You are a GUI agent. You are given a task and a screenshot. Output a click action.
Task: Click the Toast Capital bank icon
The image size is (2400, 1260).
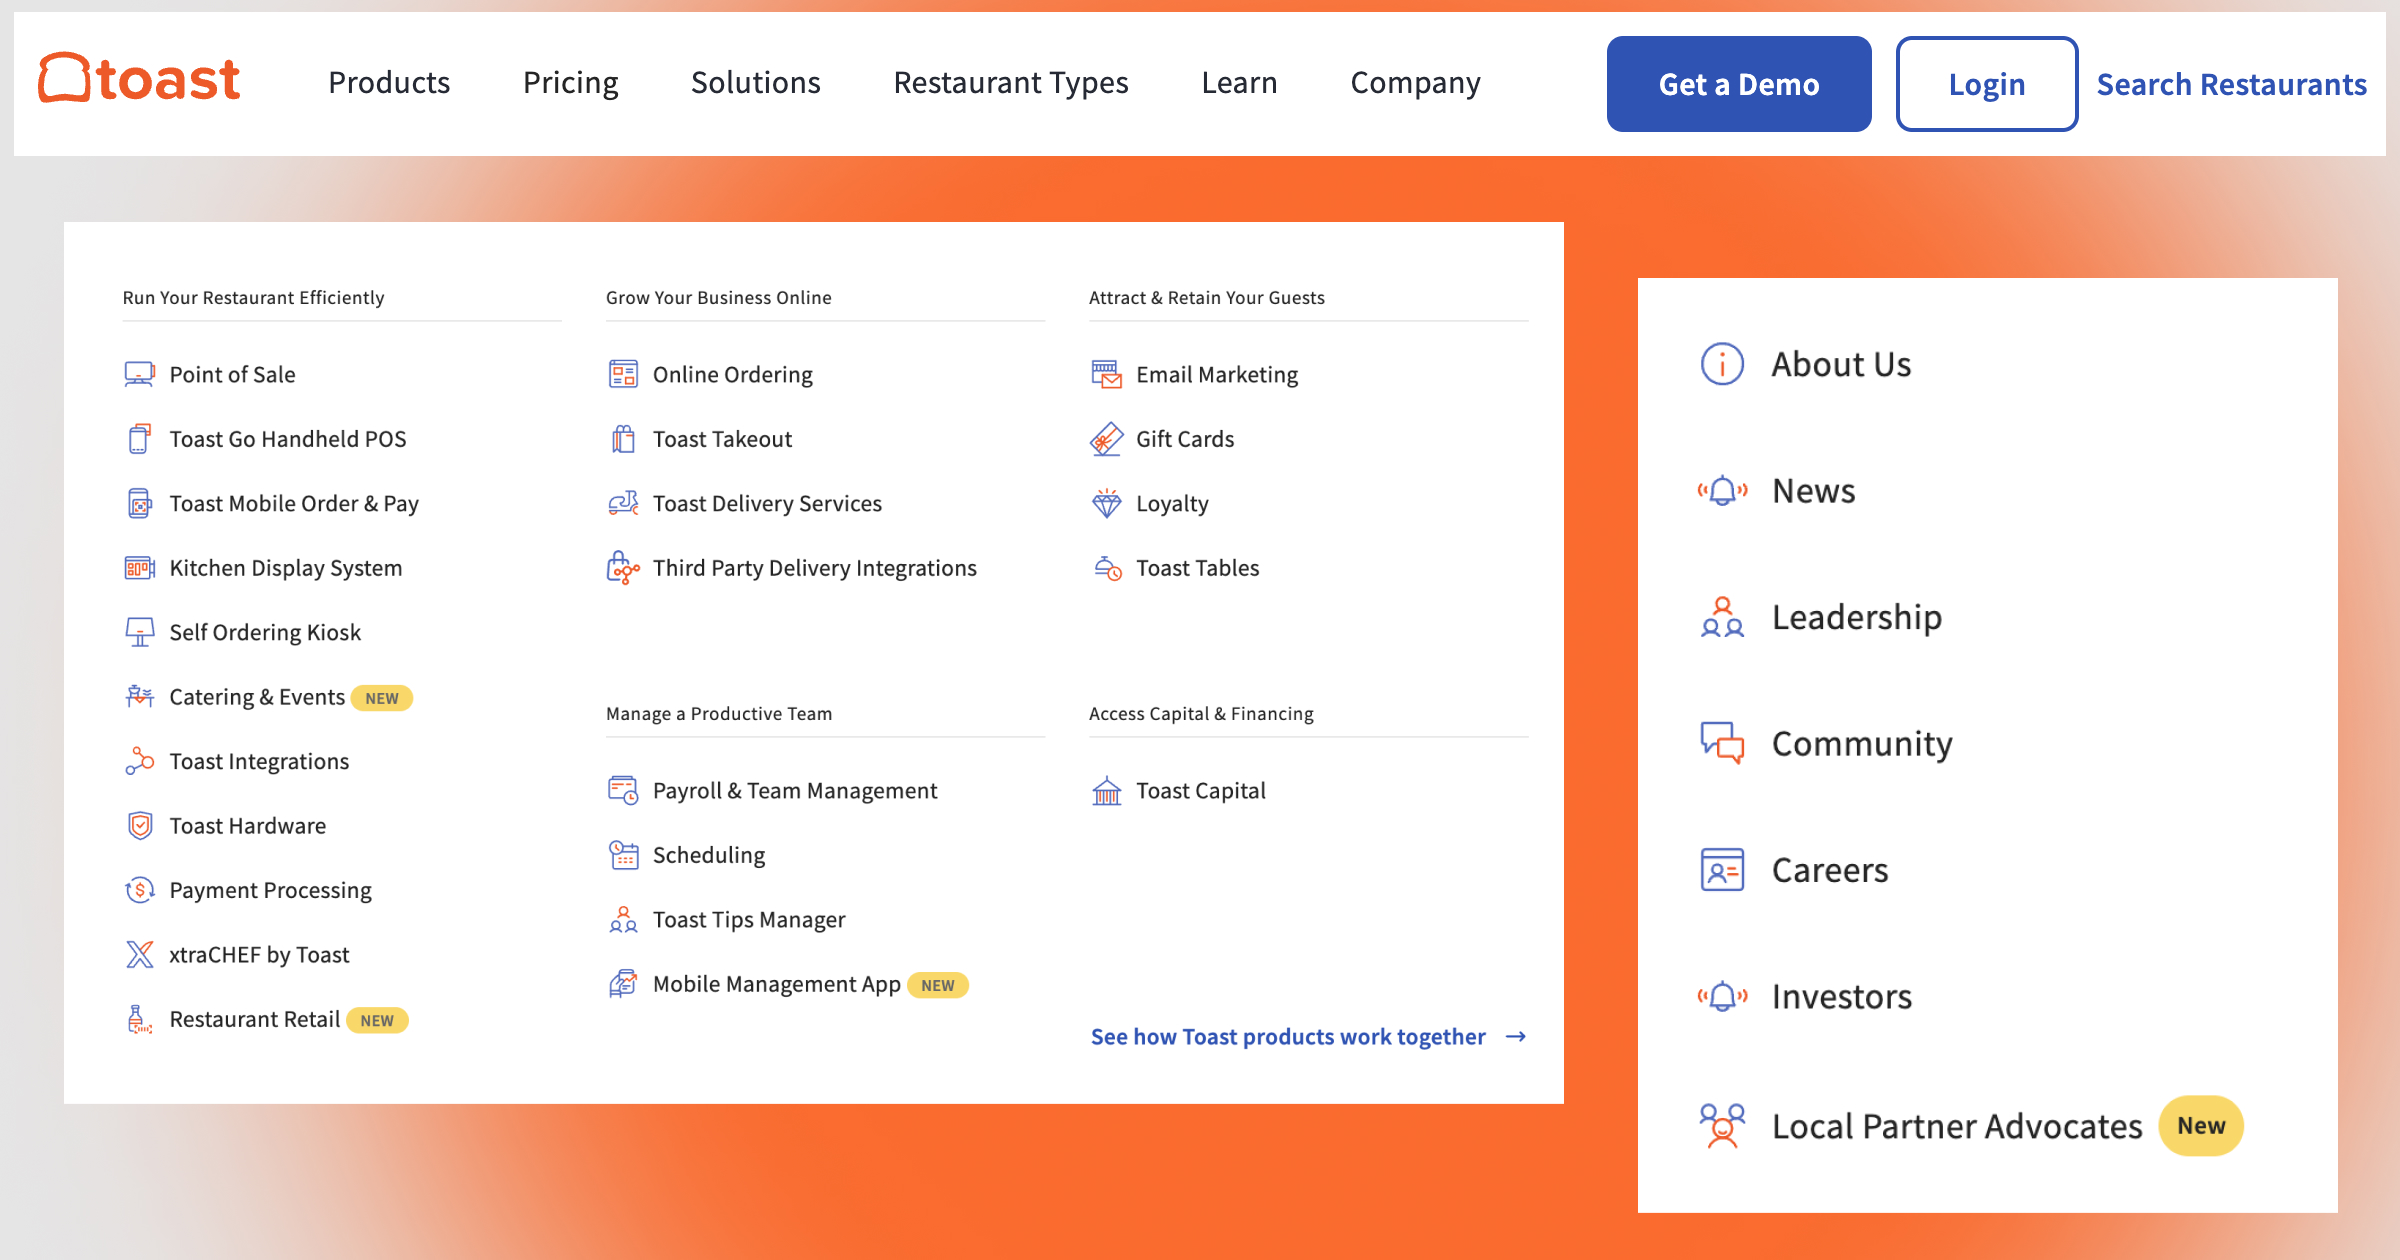point(1106,791)
